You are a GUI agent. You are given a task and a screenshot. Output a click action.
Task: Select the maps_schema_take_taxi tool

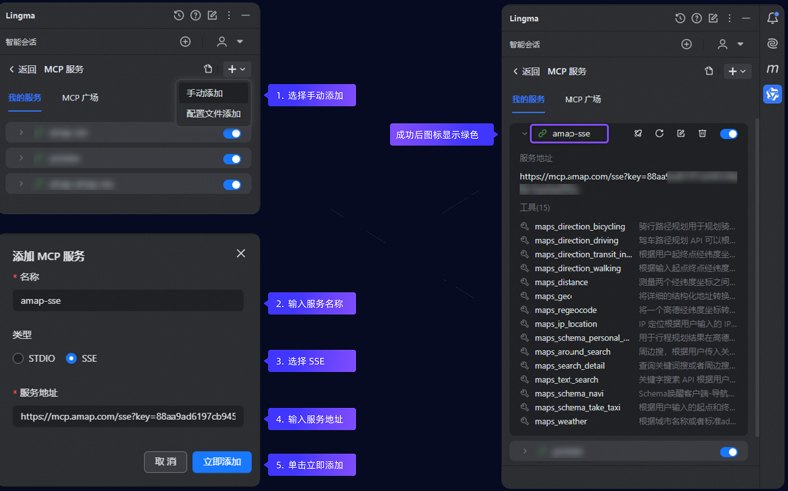(577, 408)
